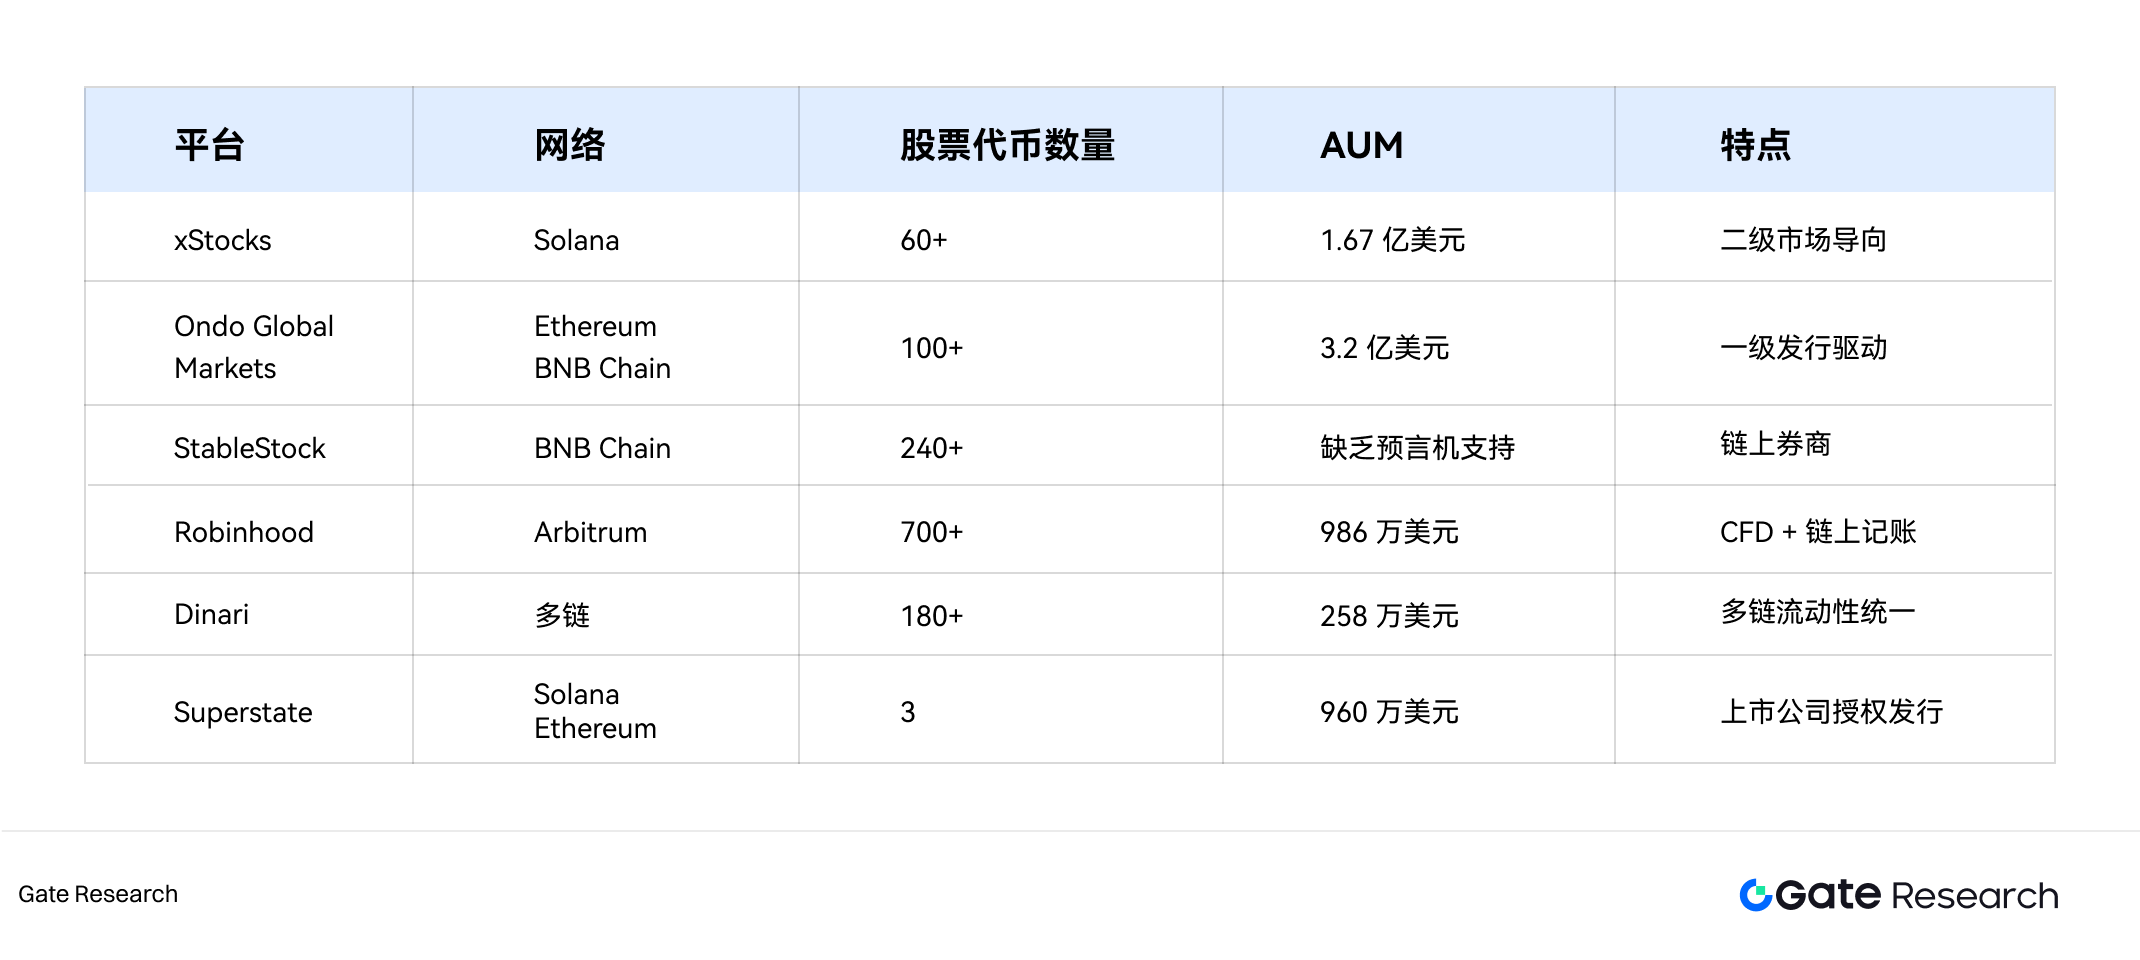Screen dimensions: 2140x960
Task: Click the 700+ token count cell
Action: coord(931,532)
